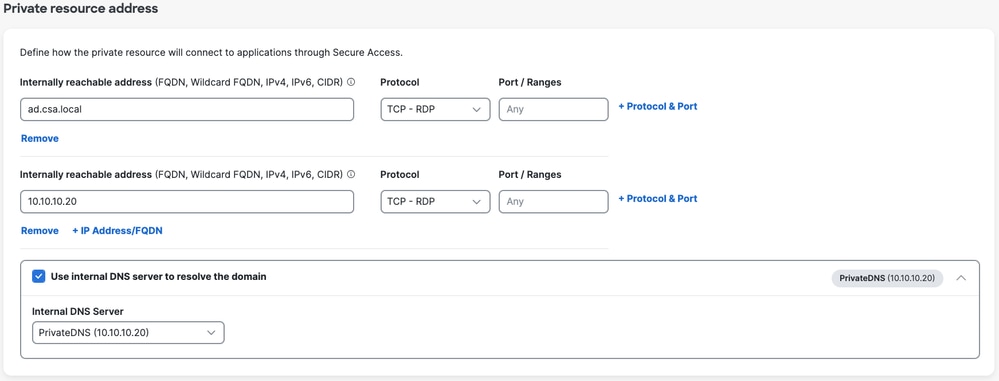The height and width of the screenshot is (381, 999).
Task: Click + IP Address/FQDN link
Action: coord(117,231)
